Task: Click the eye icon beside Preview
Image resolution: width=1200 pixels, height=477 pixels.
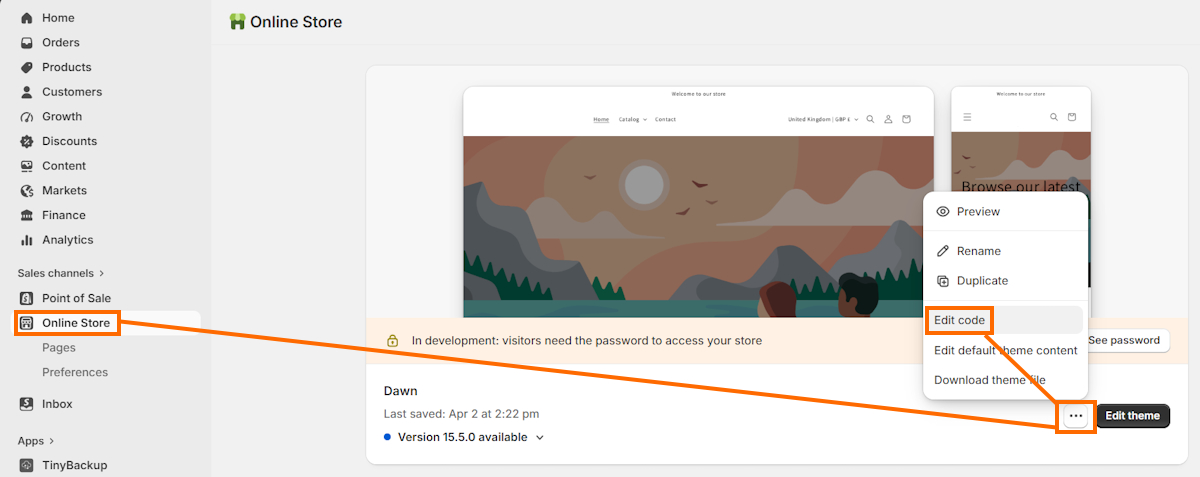Action: click(942, 212)
